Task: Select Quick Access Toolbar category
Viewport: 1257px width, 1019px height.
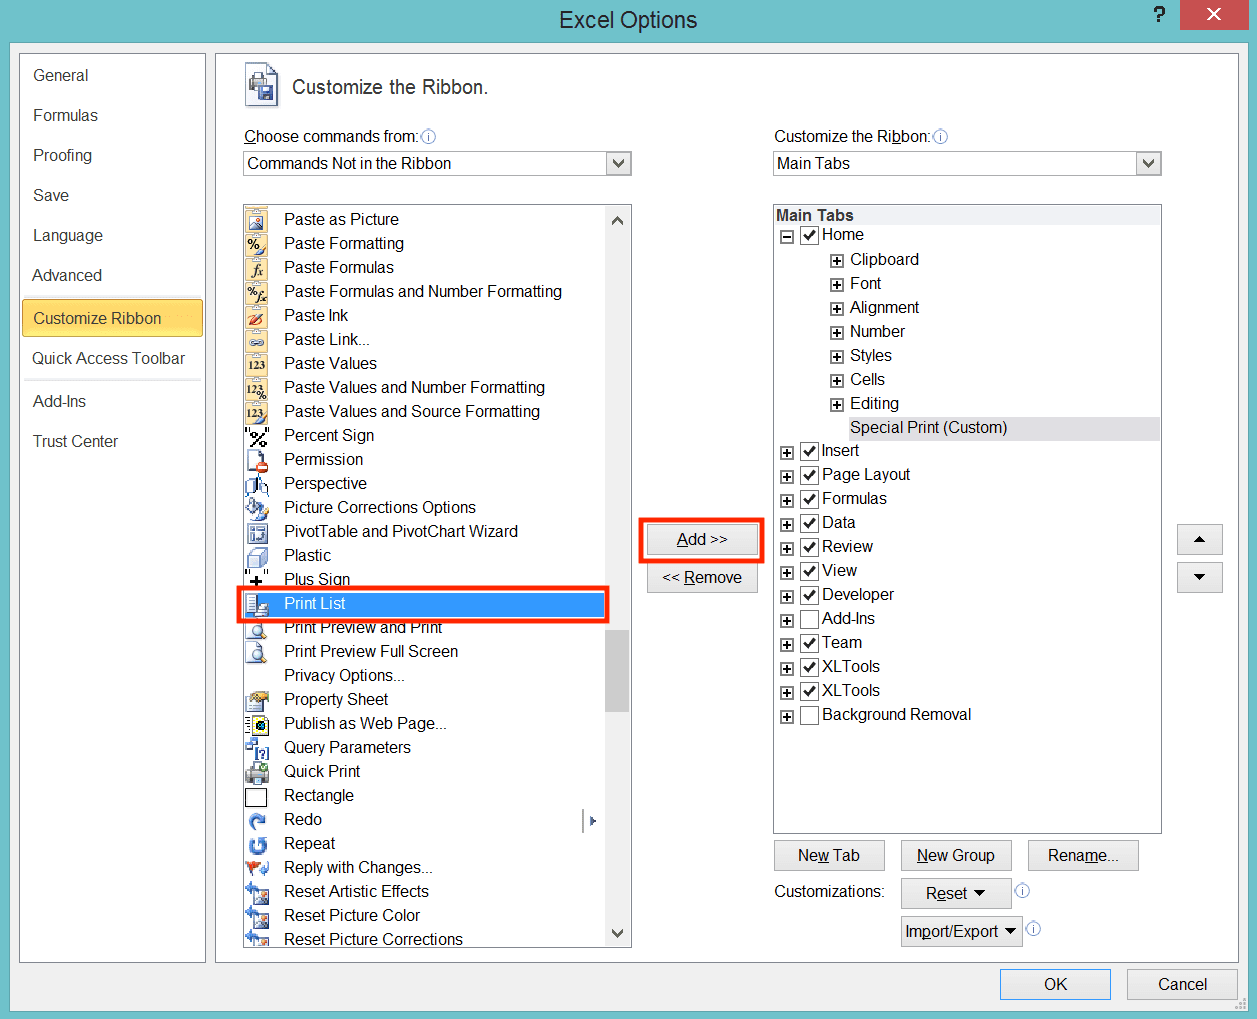Action: pyautogui.click(x=108, y=358)
